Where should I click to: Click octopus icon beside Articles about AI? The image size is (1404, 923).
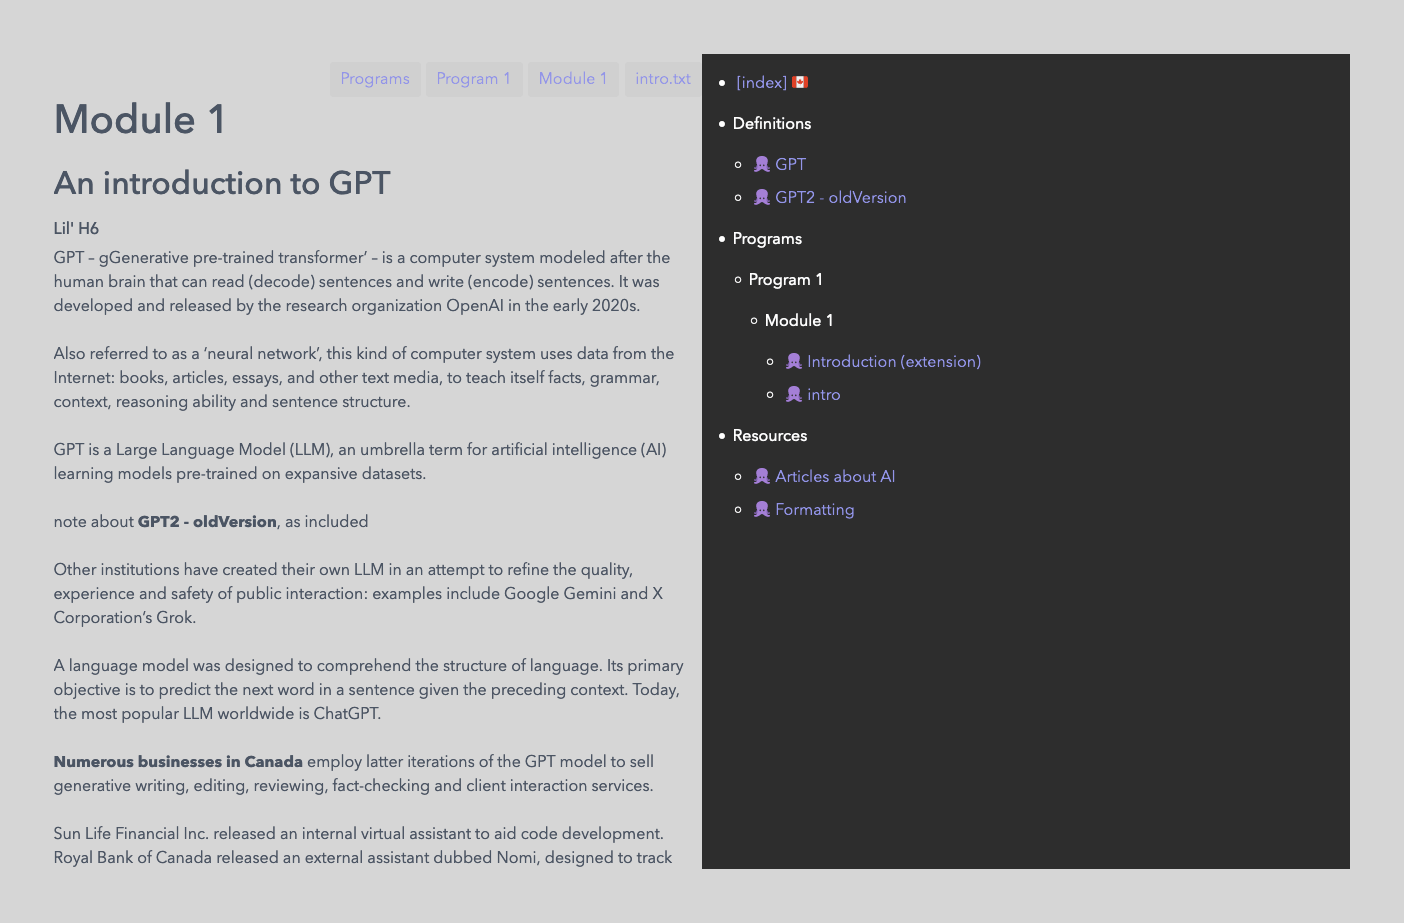coord(762,476)
